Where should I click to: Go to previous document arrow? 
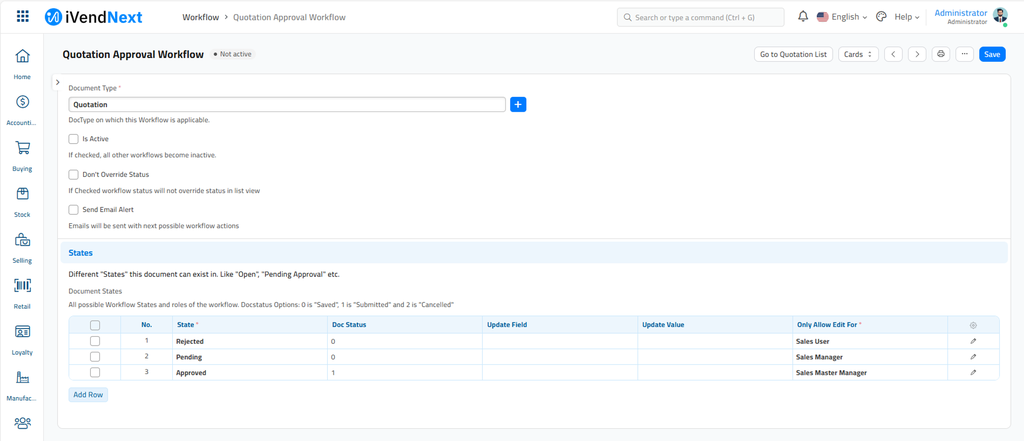coord(893,54)
